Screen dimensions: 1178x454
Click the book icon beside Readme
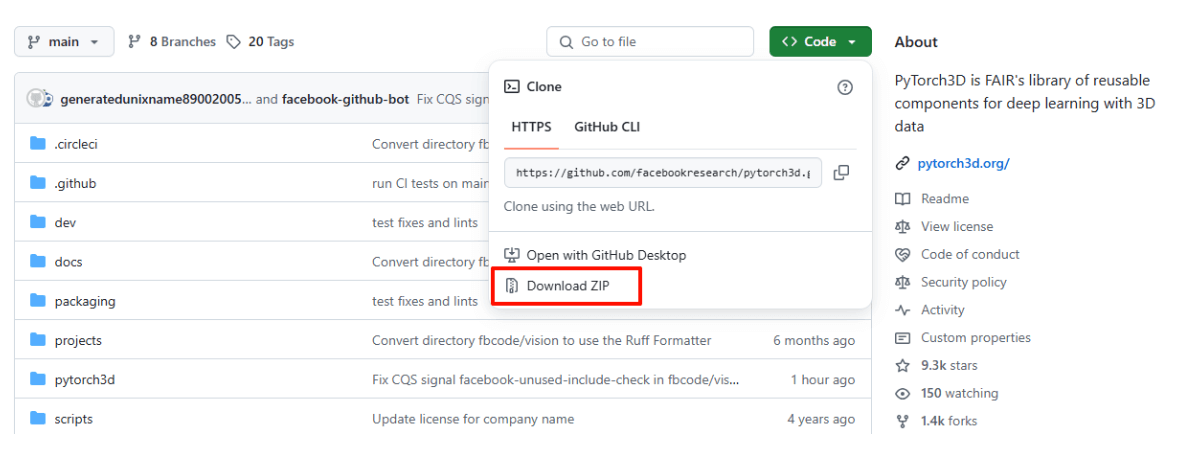pos(902,198)
